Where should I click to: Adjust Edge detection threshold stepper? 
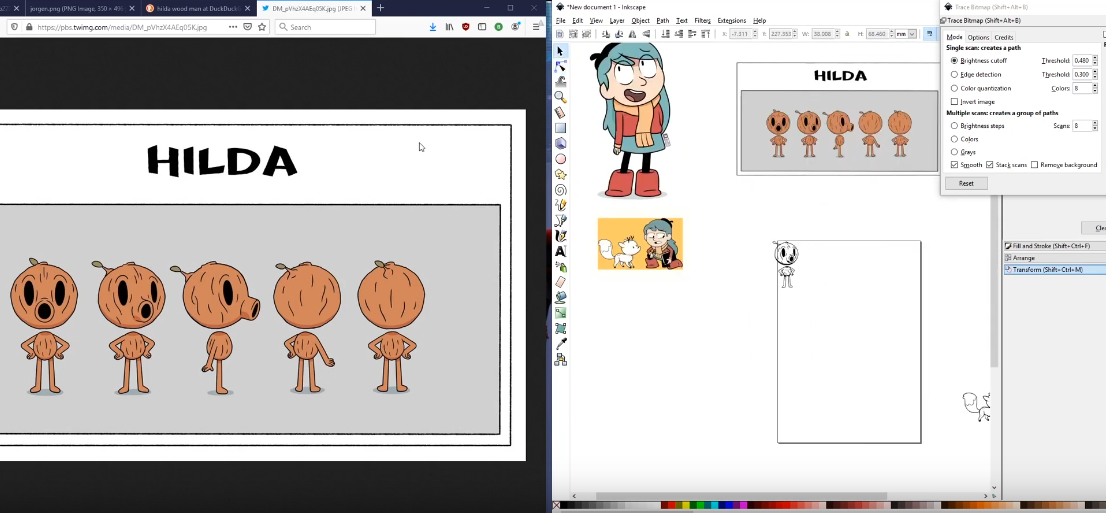point(1095,74)
